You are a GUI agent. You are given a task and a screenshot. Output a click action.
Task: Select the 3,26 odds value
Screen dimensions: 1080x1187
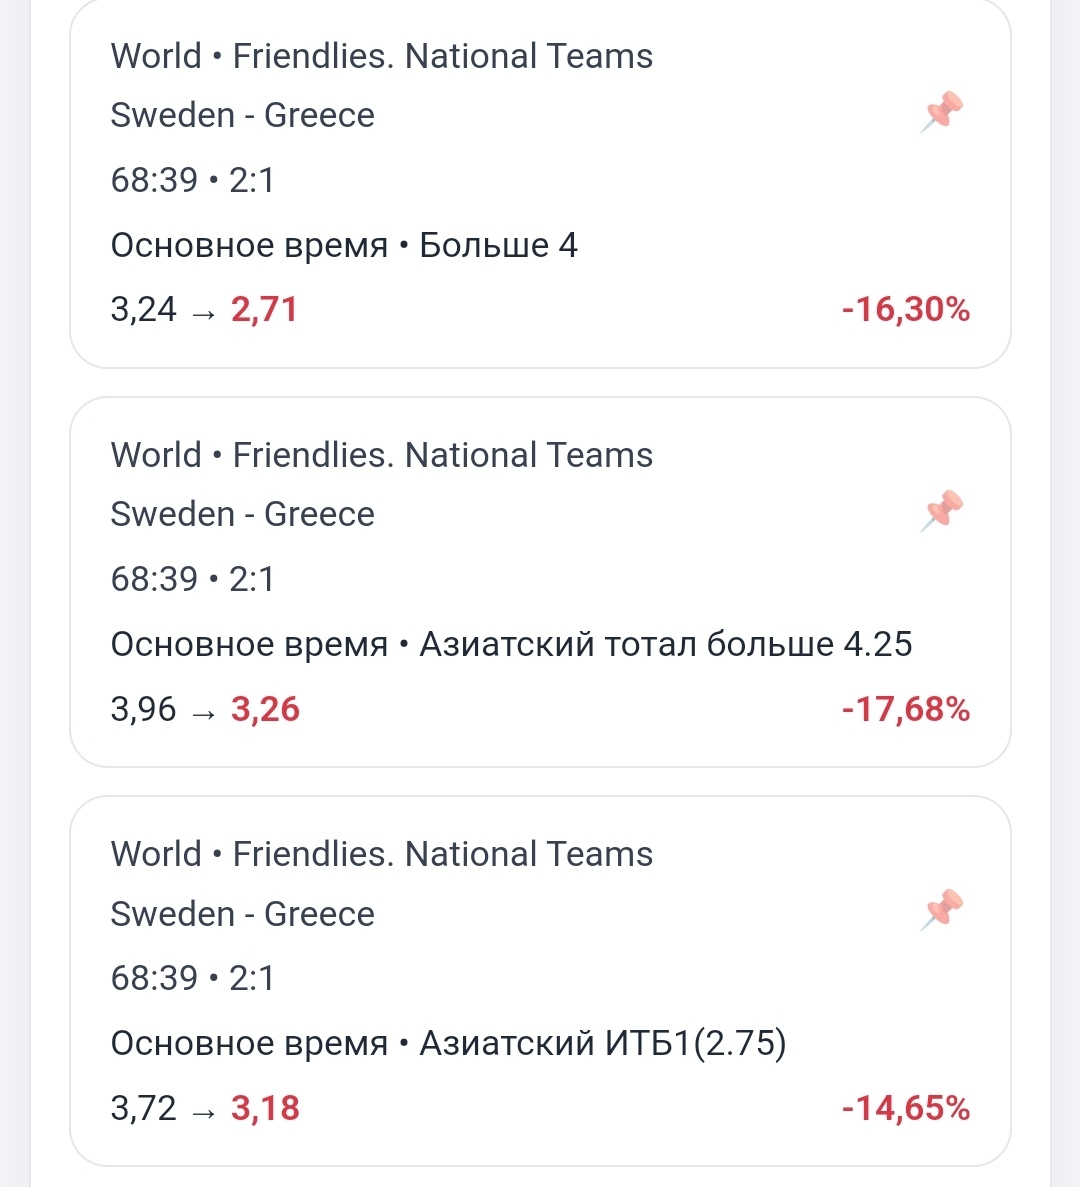point(265,709)
